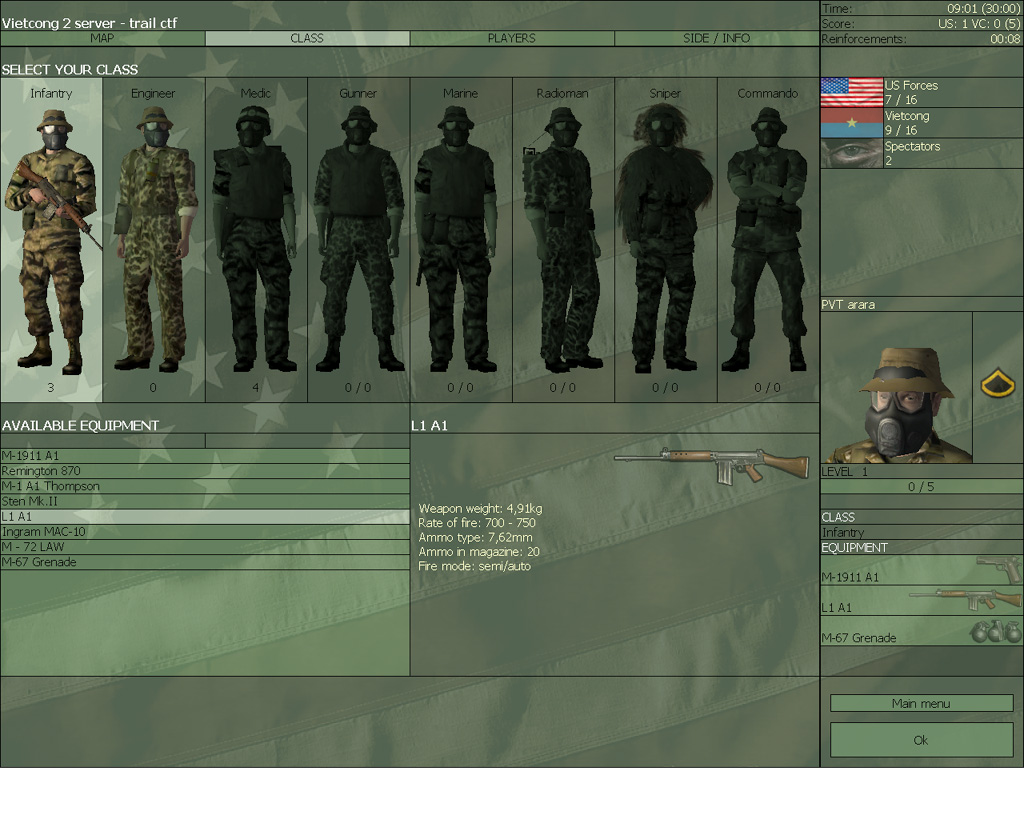Confirm selection with Ok button
The height and width of the screenshot is (819, 1024).
pyautogui.click(x=921, y=740)
